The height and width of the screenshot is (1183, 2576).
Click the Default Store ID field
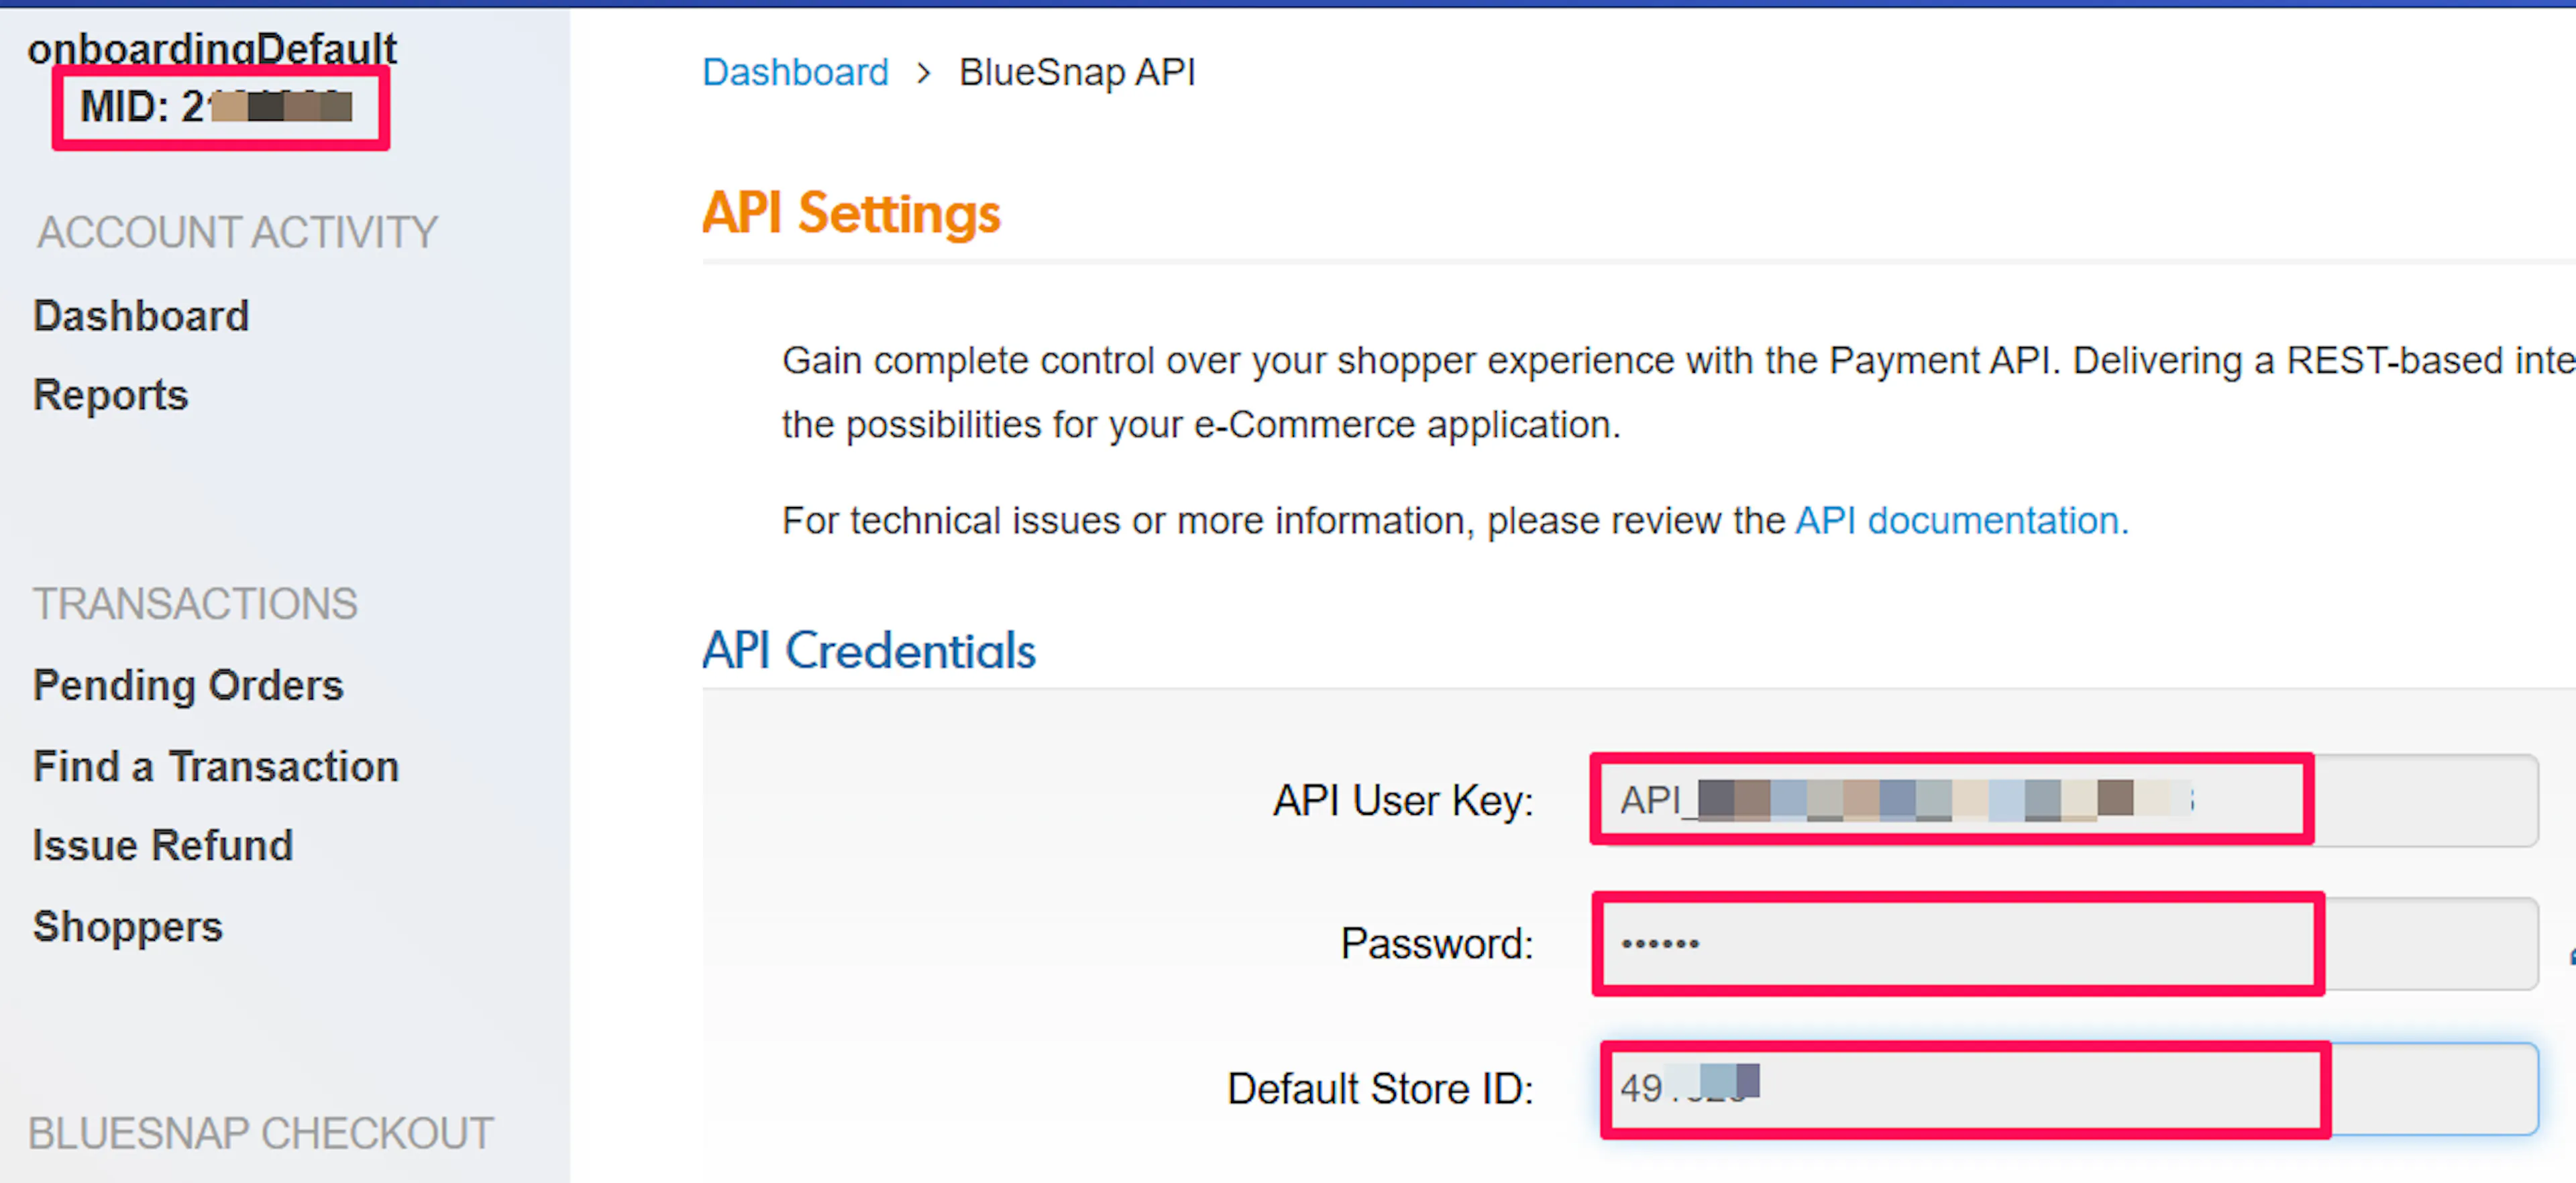click(2068, 1088)
